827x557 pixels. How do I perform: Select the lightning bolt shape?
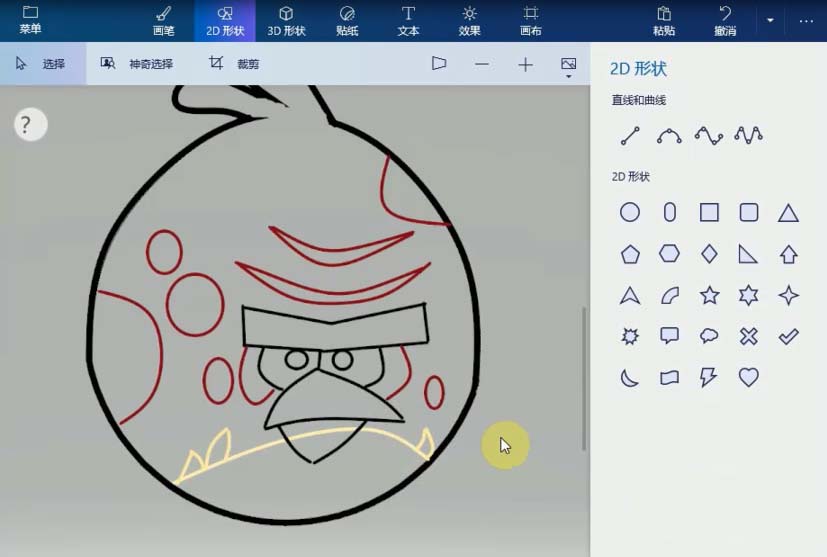click(x=708, y=378)
